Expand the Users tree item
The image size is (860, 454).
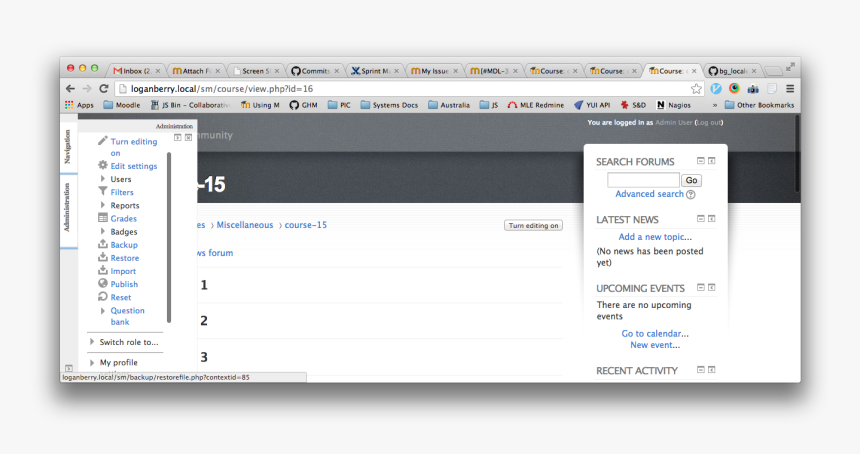pyautogui.click(x=103, y=179)
